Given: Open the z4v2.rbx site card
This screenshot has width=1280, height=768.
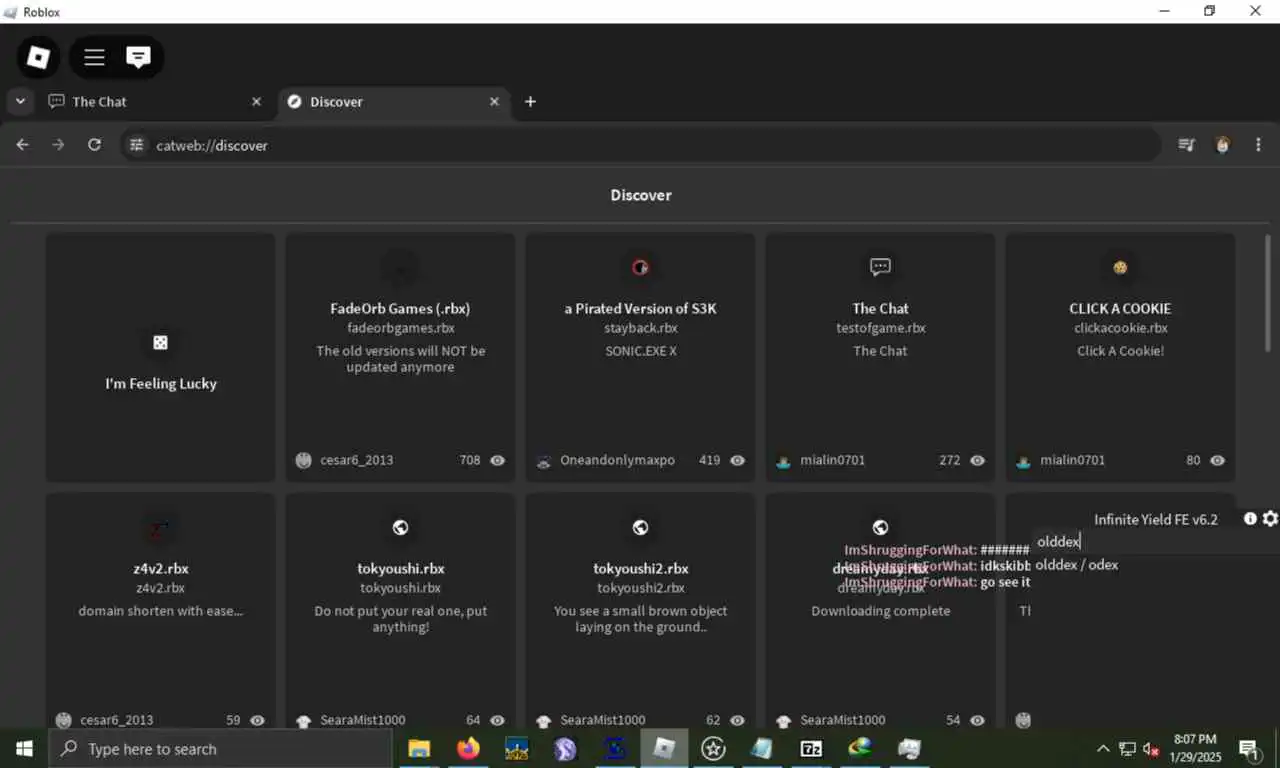Looking at the screenshot, I should tap(160, 612).
